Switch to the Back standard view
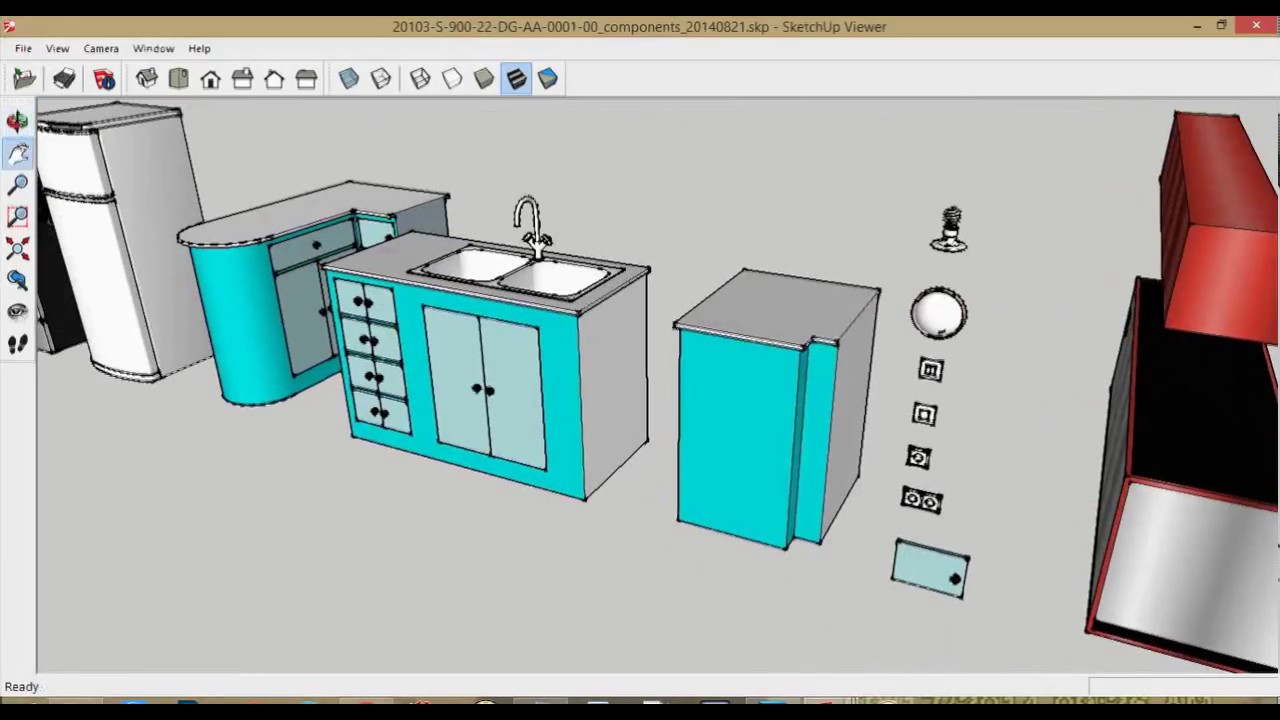This screenshot has width=1280, height=720. click(274, 79)
